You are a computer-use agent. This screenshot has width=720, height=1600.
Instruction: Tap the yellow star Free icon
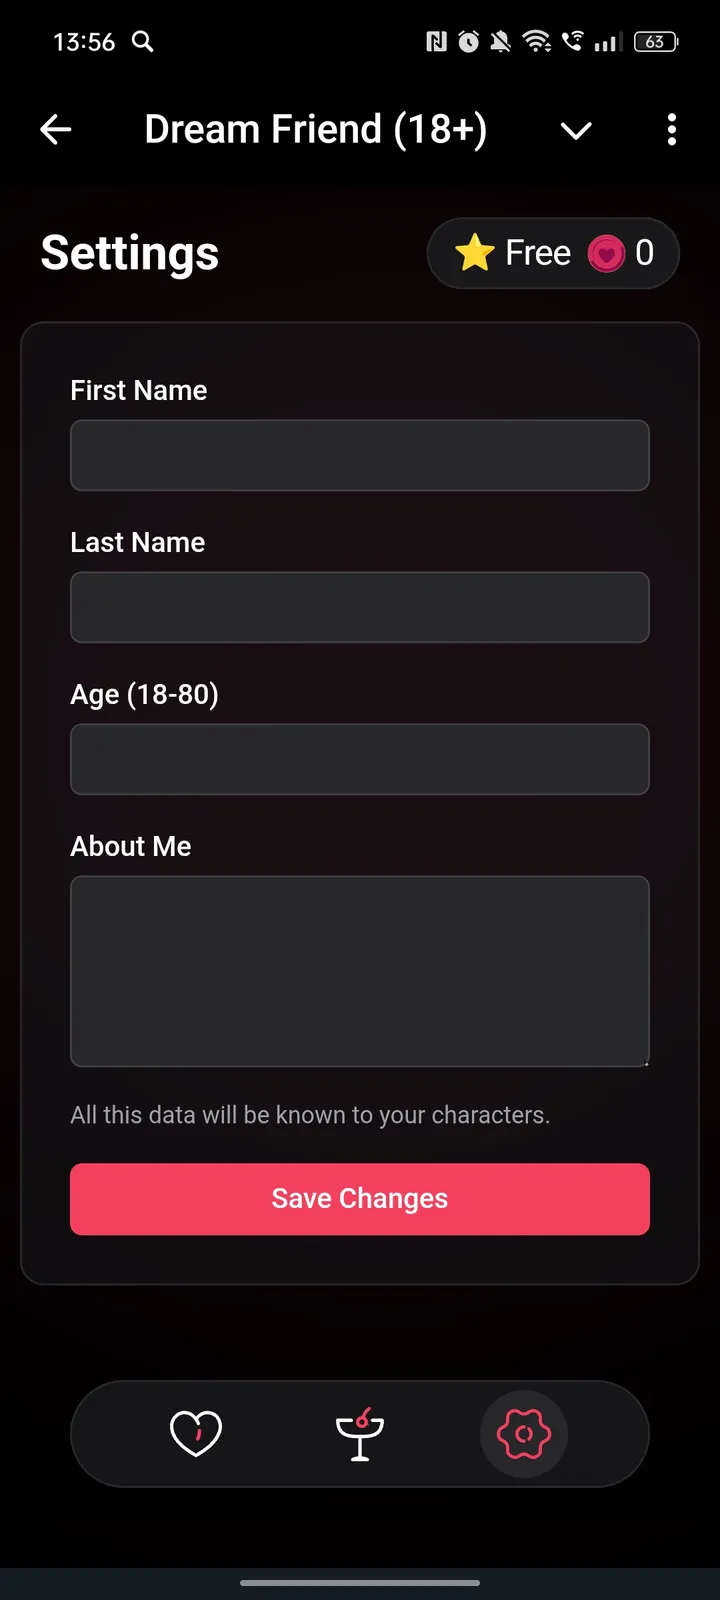tap(475, 253)
